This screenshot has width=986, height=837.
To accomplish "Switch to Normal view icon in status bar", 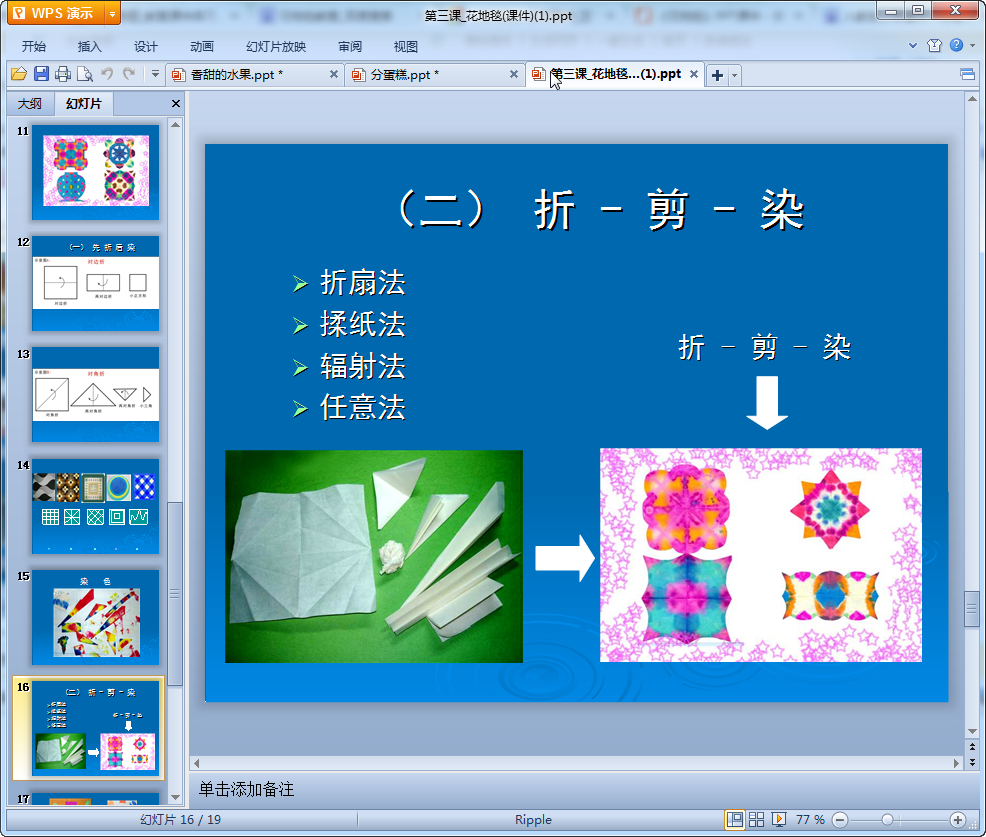I will tap(734, 819).
